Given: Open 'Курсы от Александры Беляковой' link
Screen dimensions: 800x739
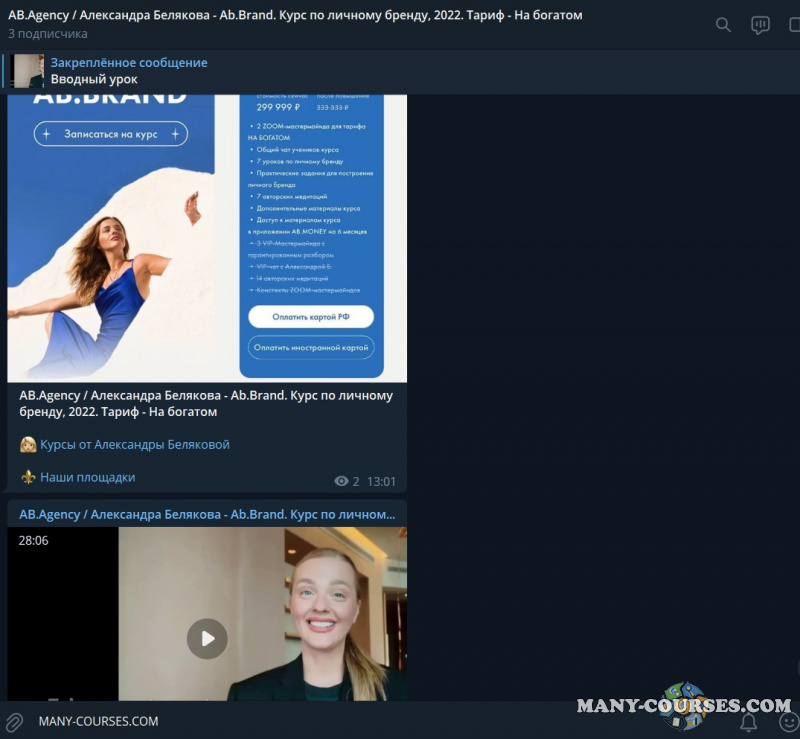Looking at the screenshot, I should [134, 444].
